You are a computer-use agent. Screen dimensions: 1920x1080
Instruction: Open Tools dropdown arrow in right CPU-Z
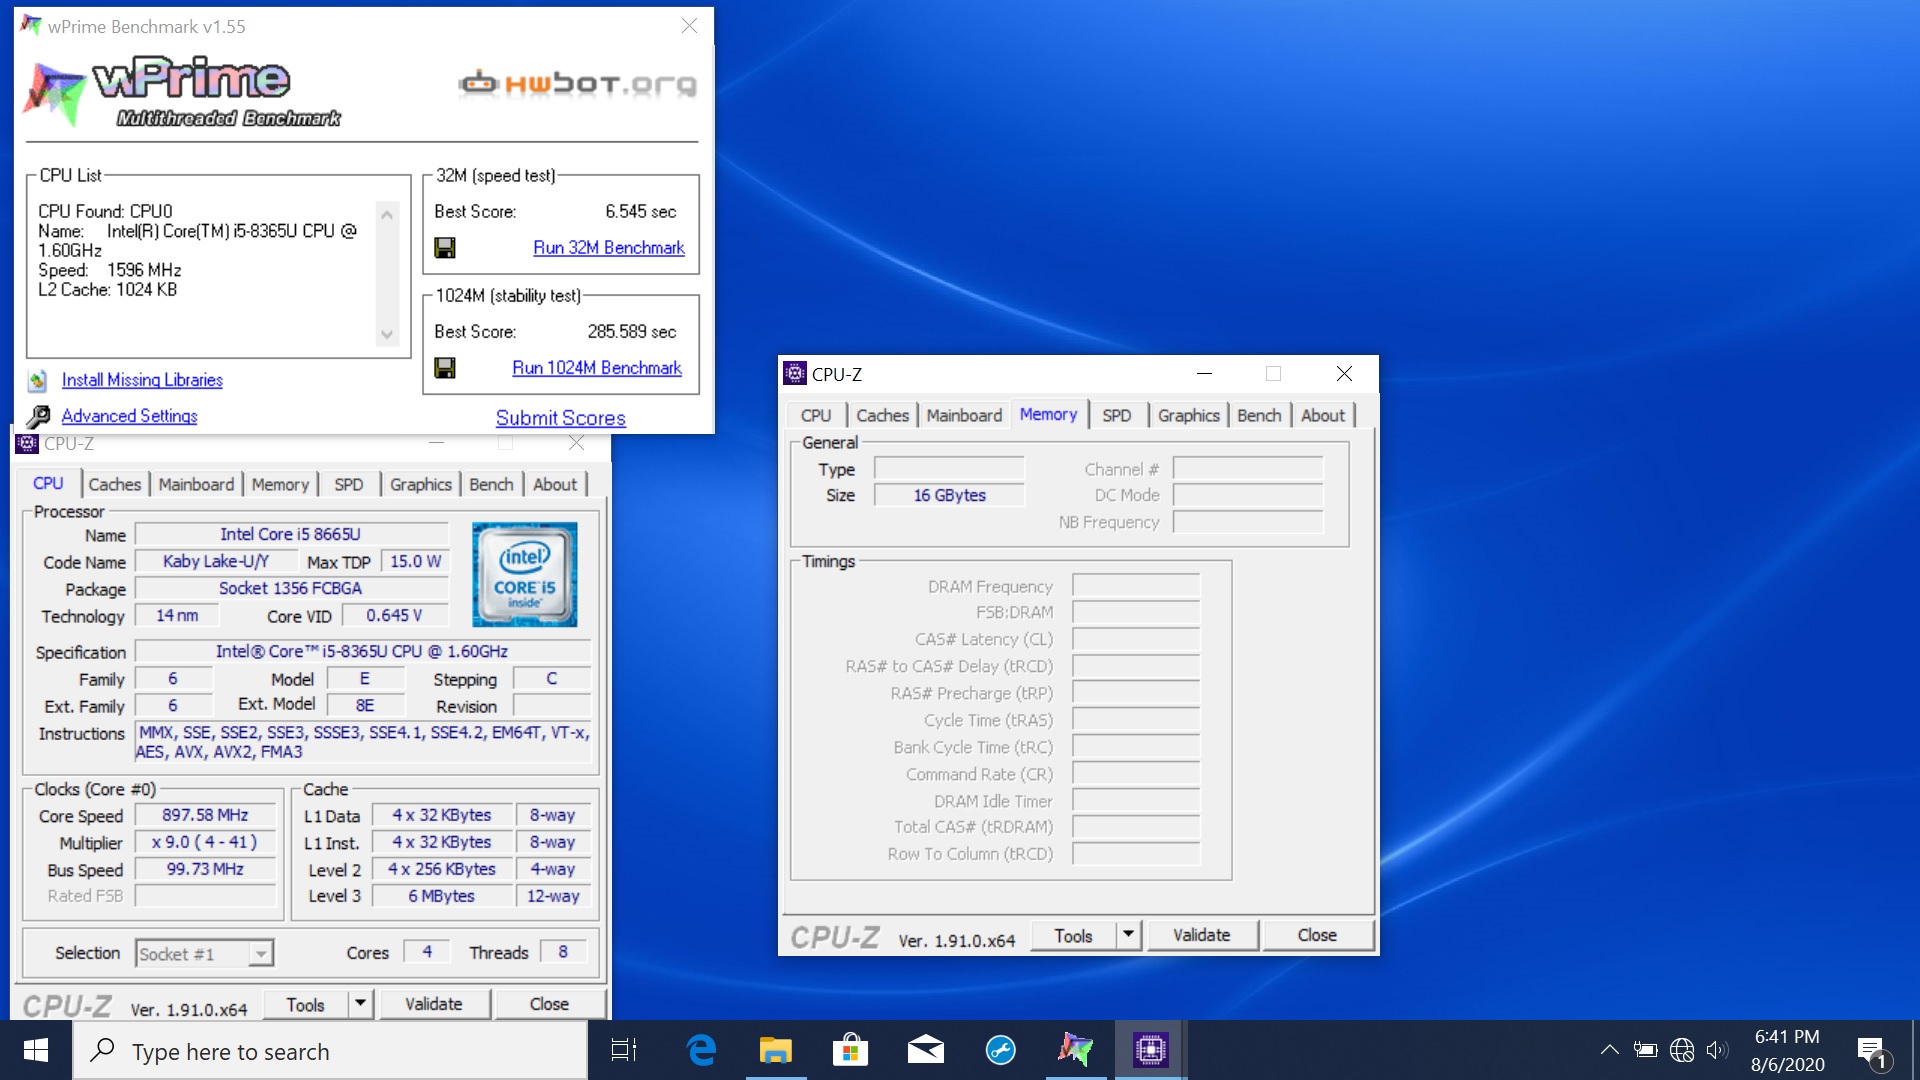point(1128,934)
